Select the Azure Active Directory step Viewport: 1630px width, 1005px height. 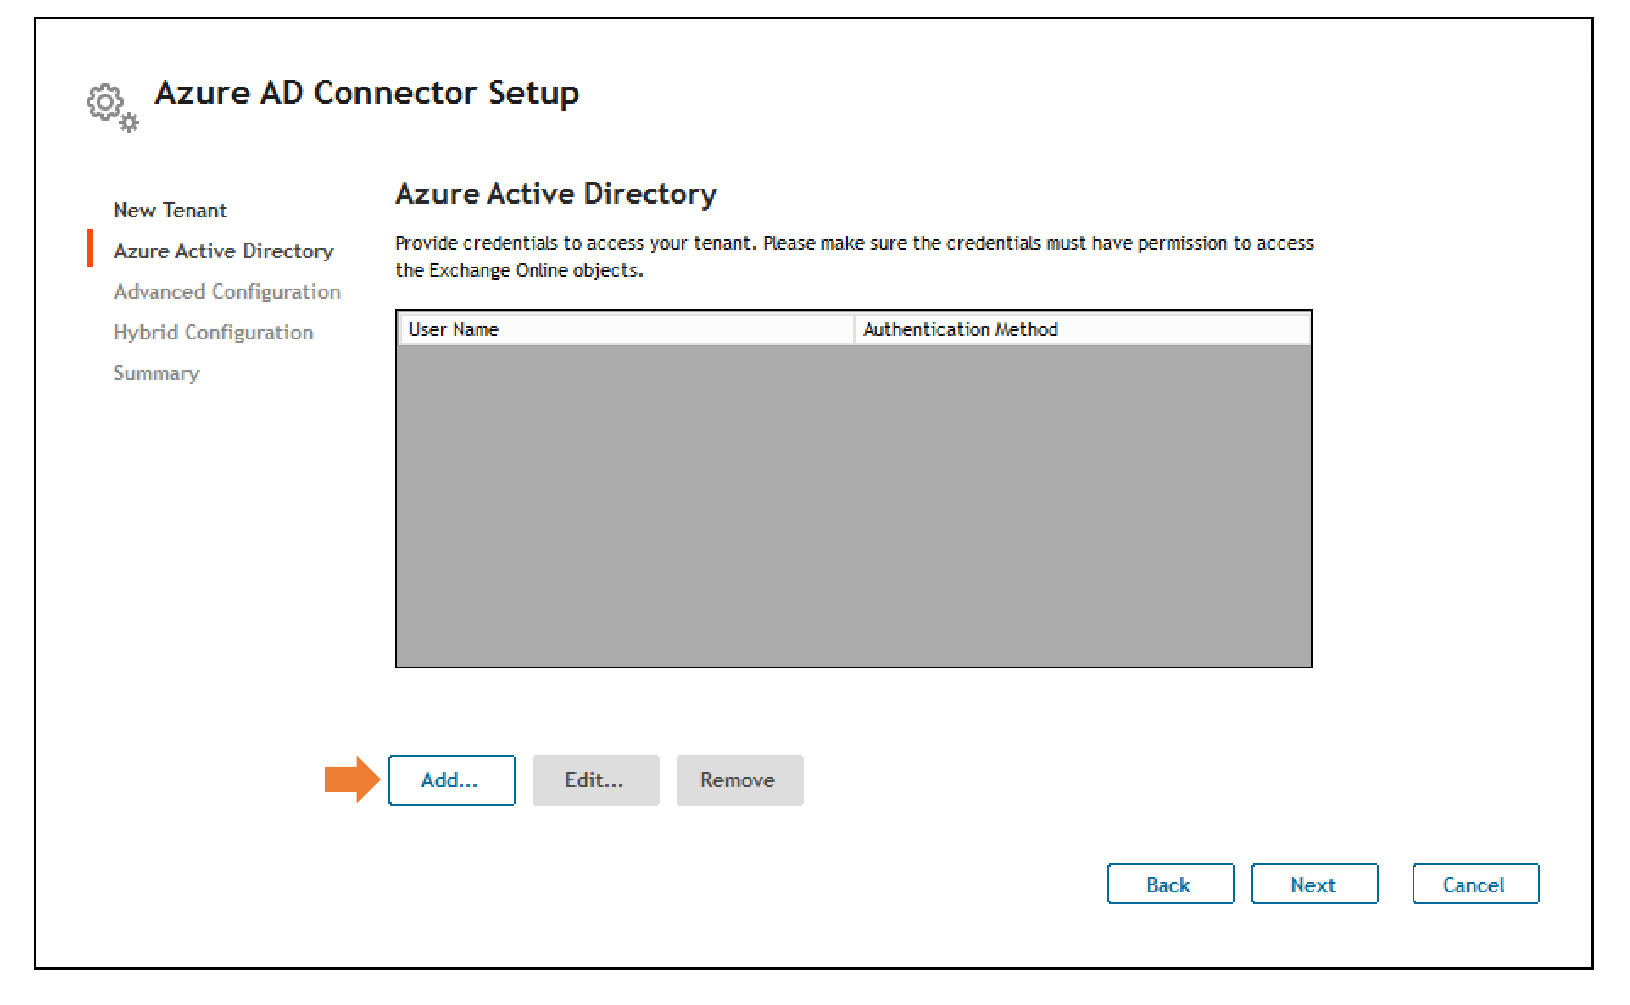click(x=223, y=251)
